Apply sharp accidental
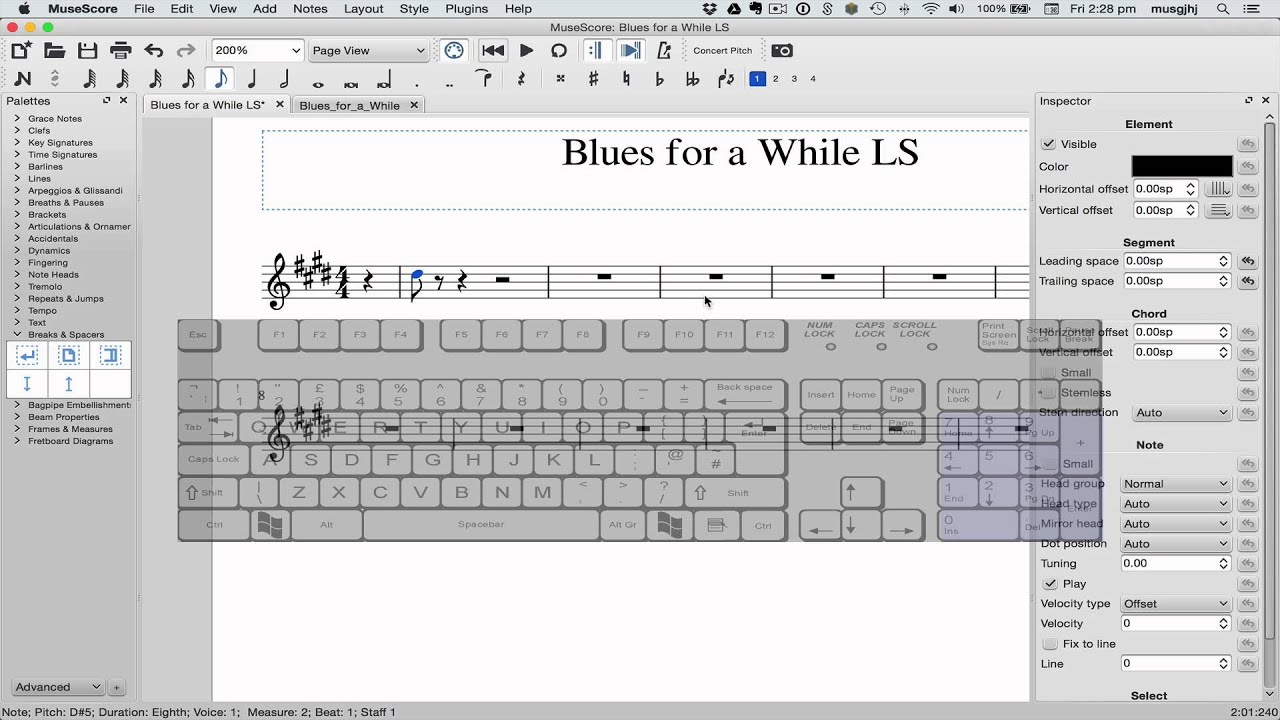 [593, 79]
